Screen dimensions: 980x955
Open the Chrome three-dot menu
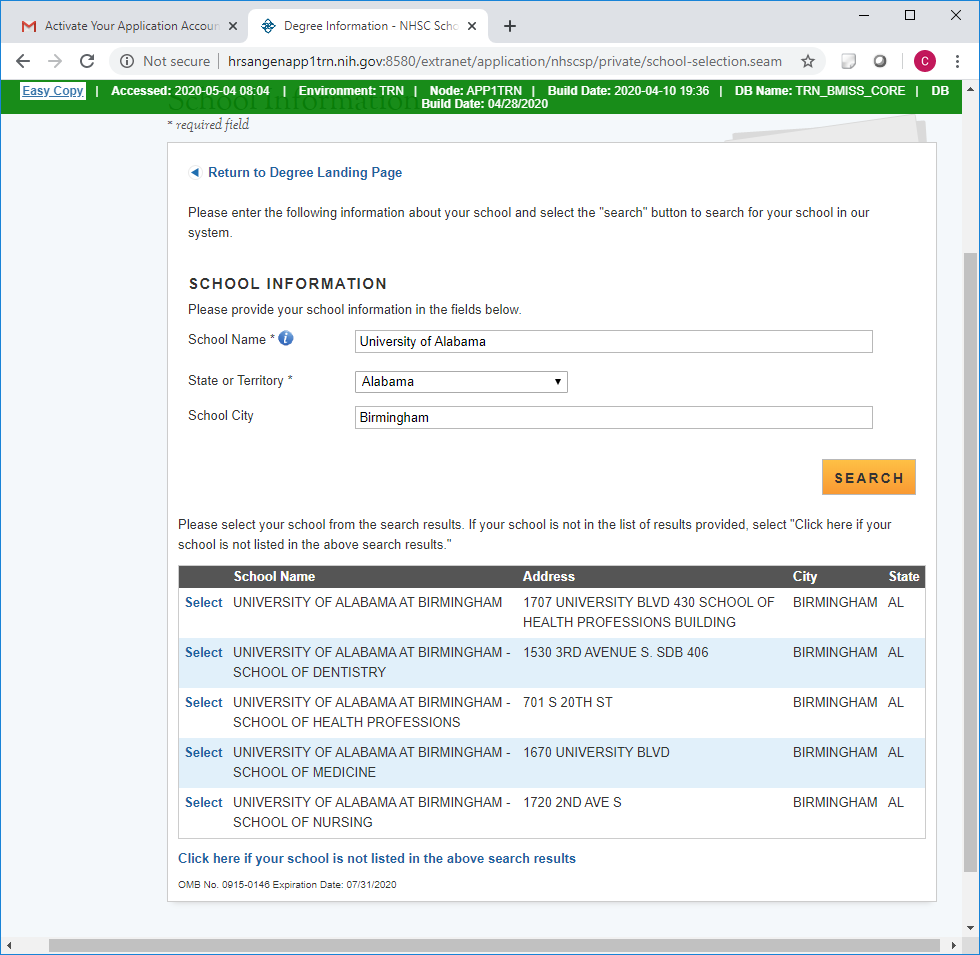[x=957, y=61]
